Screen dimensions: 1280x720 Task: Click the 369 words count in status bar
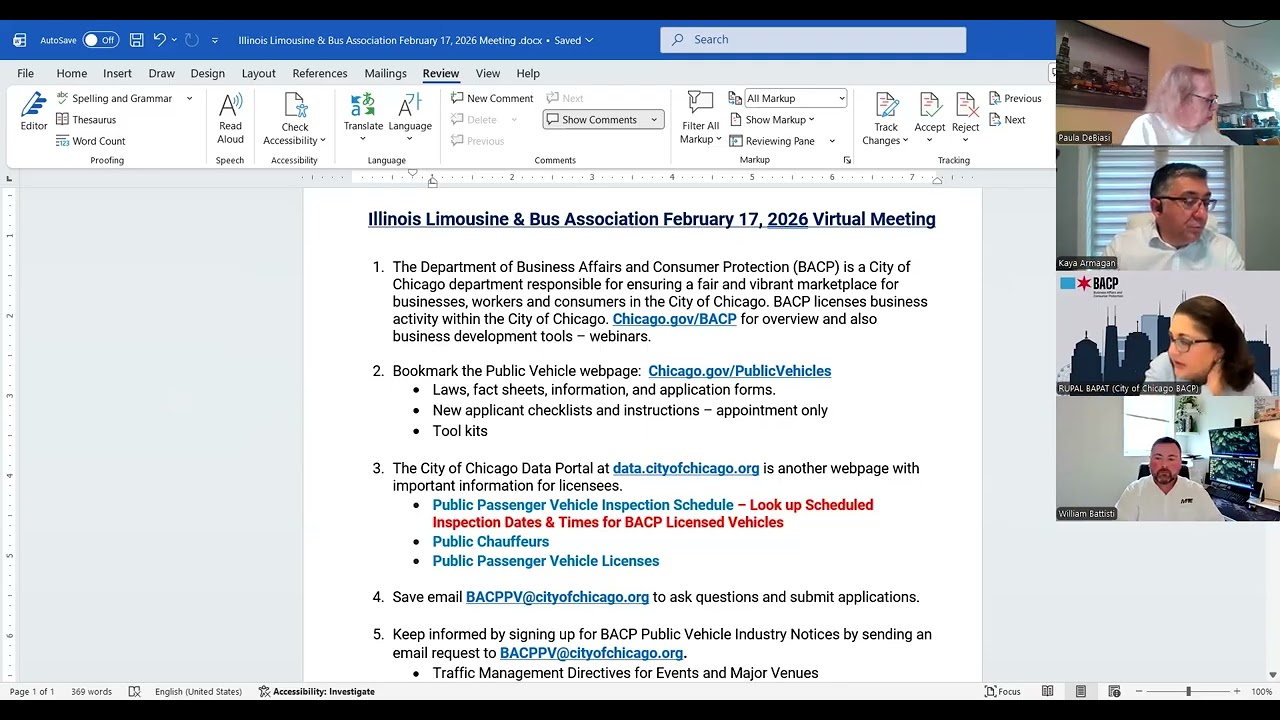91,691
